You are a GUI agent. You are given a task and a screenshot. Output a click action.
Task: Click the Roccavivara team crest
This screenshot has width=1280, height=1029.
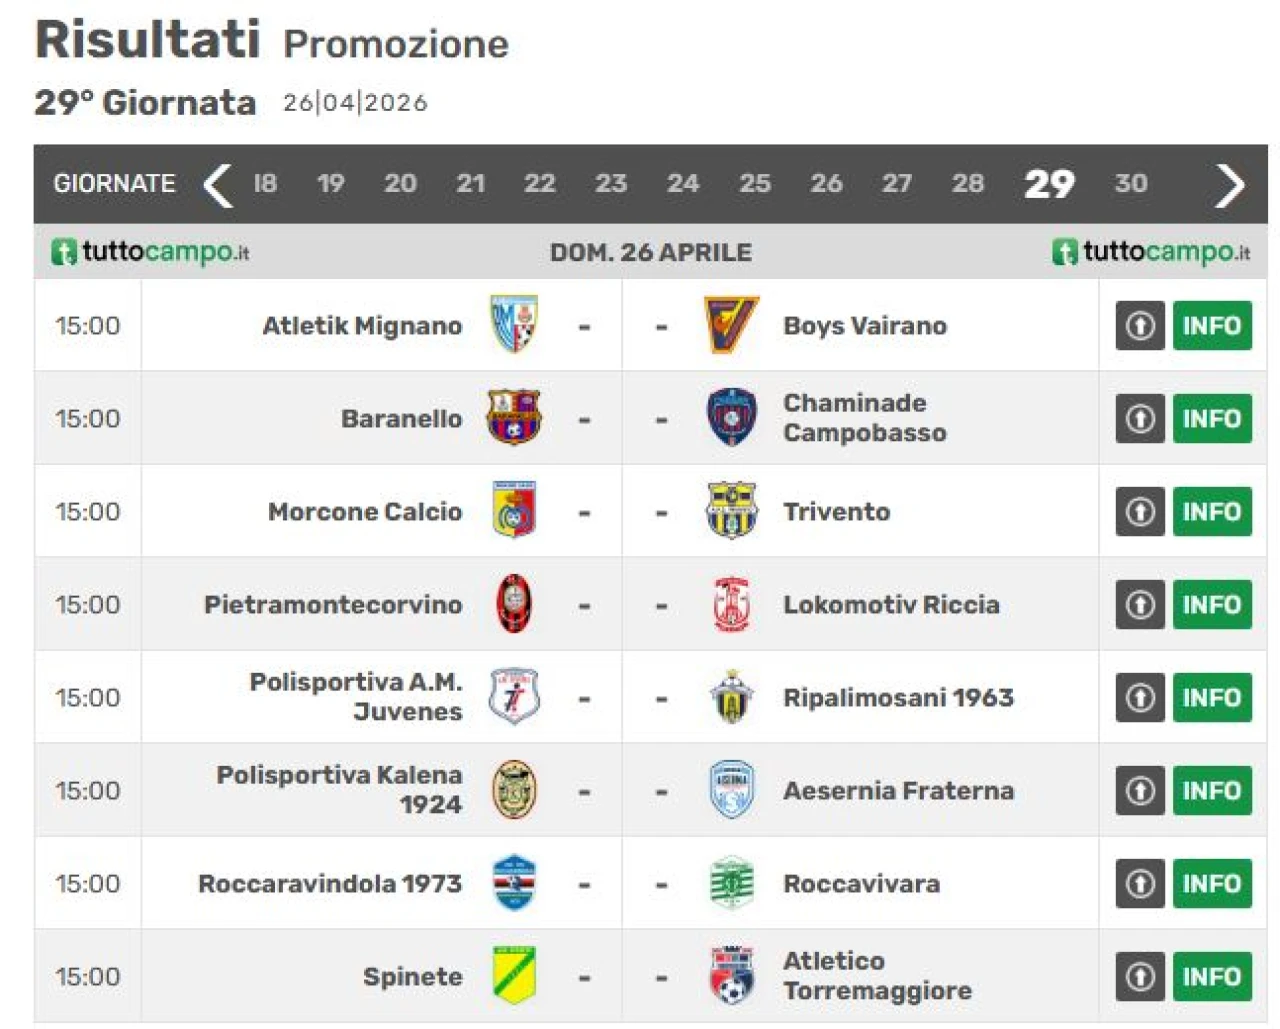point(731,883)
